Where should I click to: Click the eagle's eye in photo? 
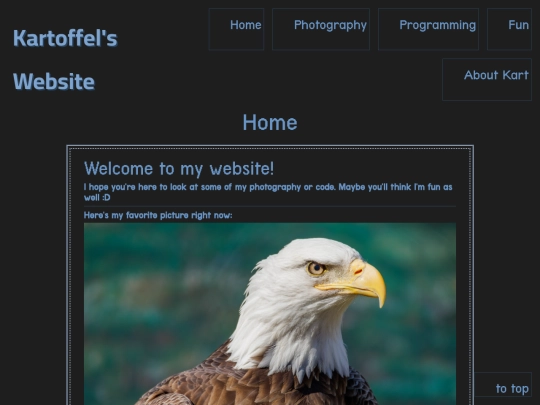click(x=316, y=268)
